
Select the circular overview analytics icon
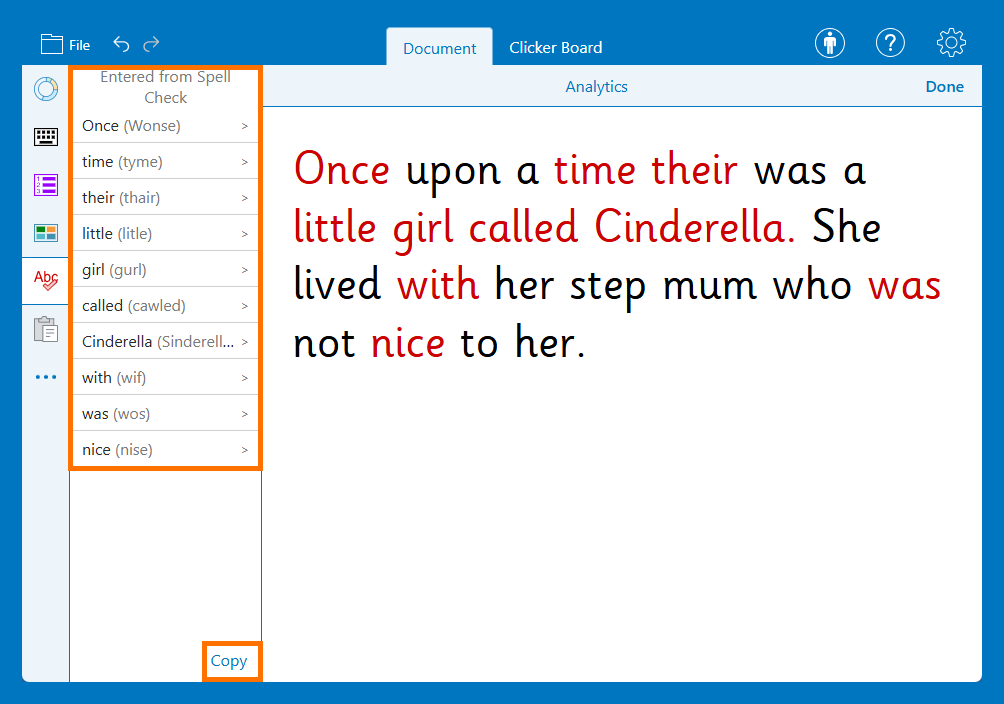coord(46,89)
